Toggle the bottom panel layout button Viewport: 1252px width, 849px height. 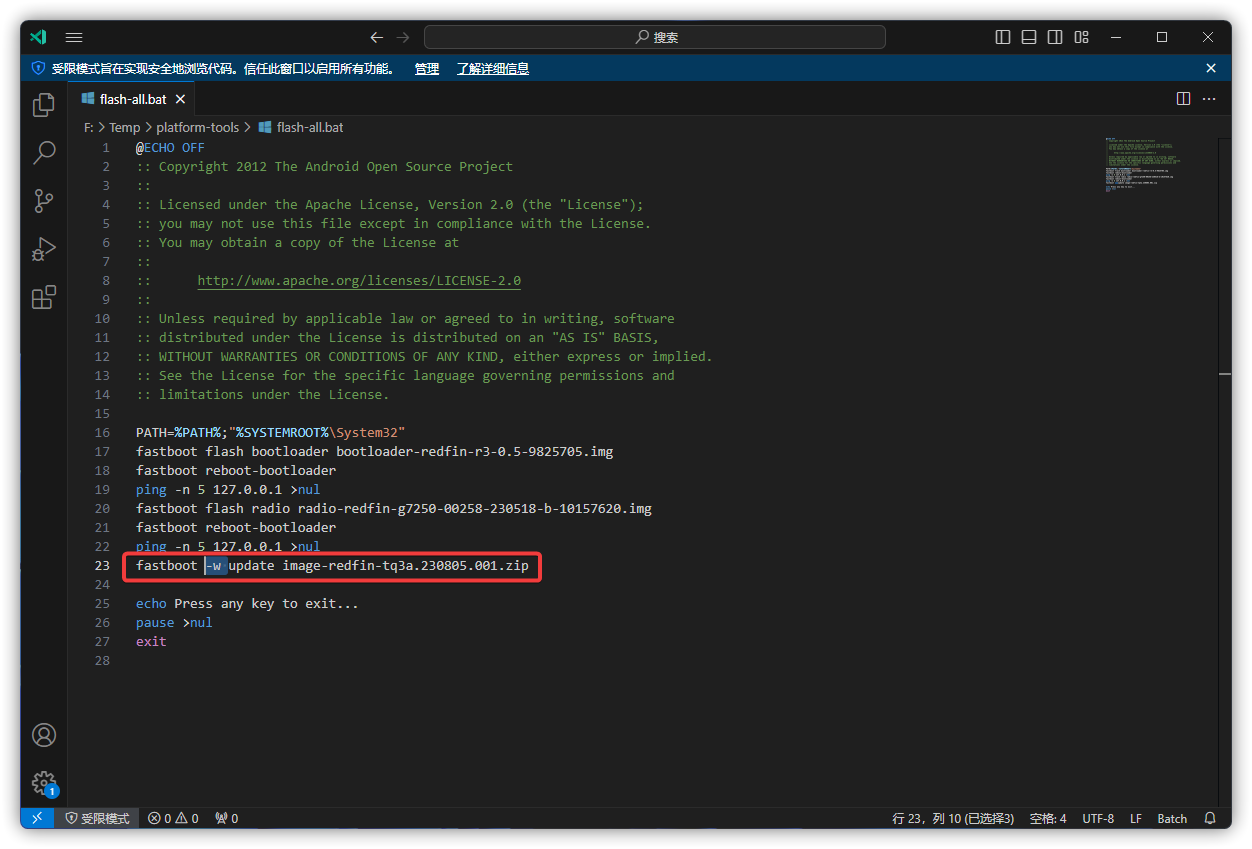(x=1029, y=37)
